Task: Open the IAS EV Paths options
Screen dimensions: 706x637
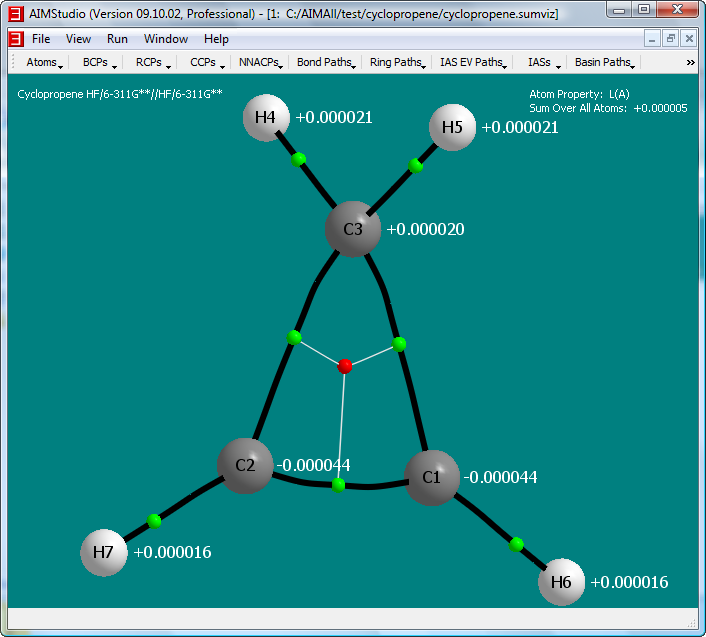Action: coord(473,62)
